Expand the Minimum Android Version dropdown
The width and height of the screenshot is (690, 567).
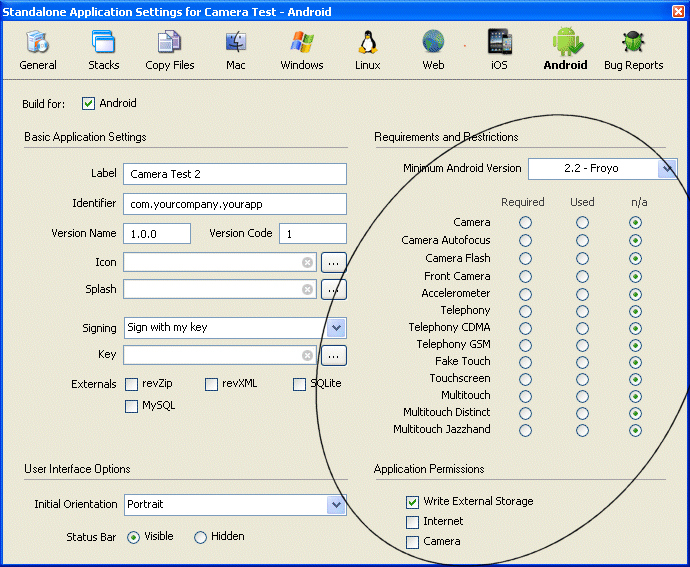pos(667,169)
